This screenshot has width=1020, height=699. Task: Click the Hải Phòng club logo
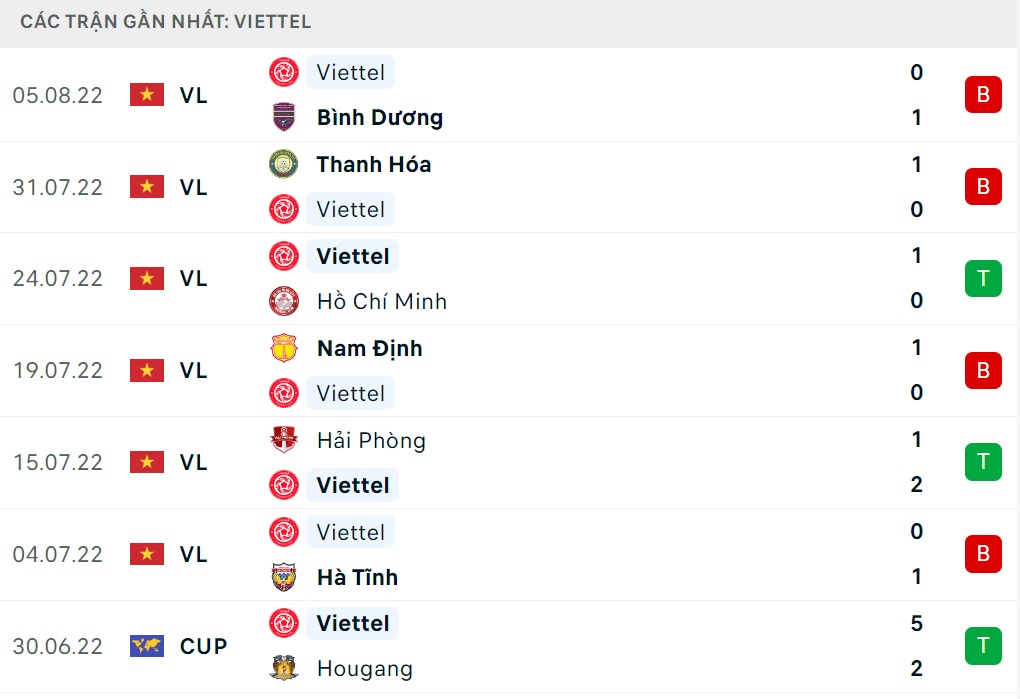[283, 440]
